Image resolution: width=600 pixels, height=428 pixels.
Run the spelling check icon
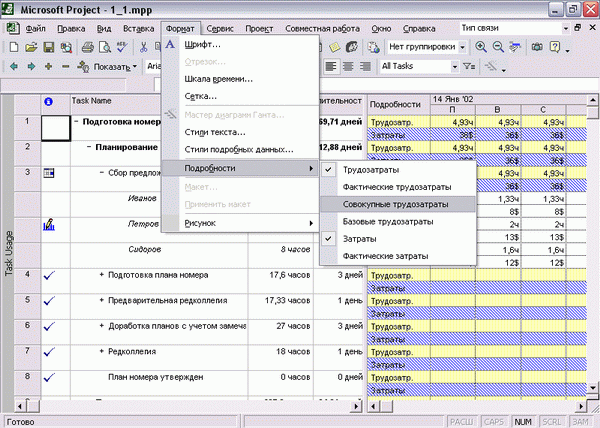(x=122, y=47)
